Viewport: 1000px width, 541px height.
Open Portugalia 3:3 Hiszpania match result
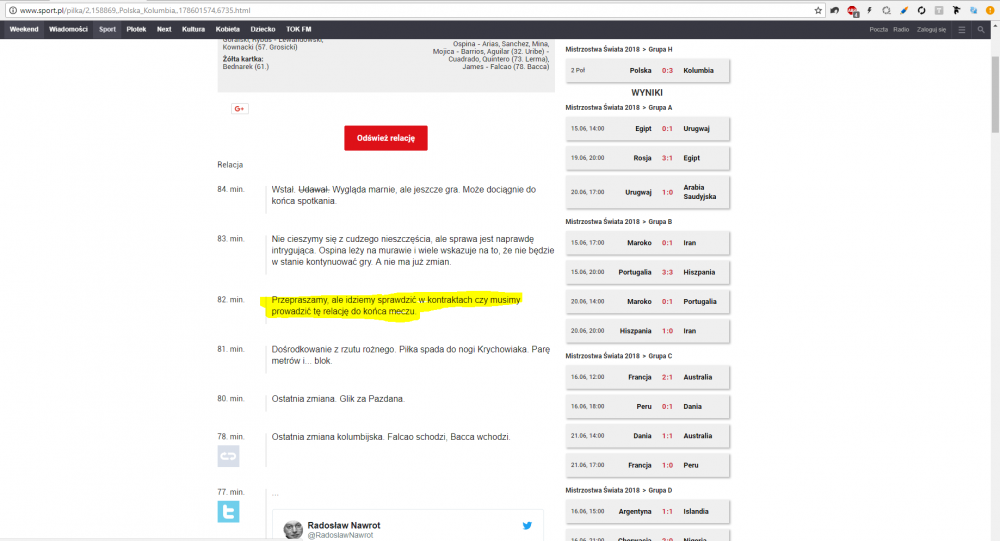click(647, 272)
